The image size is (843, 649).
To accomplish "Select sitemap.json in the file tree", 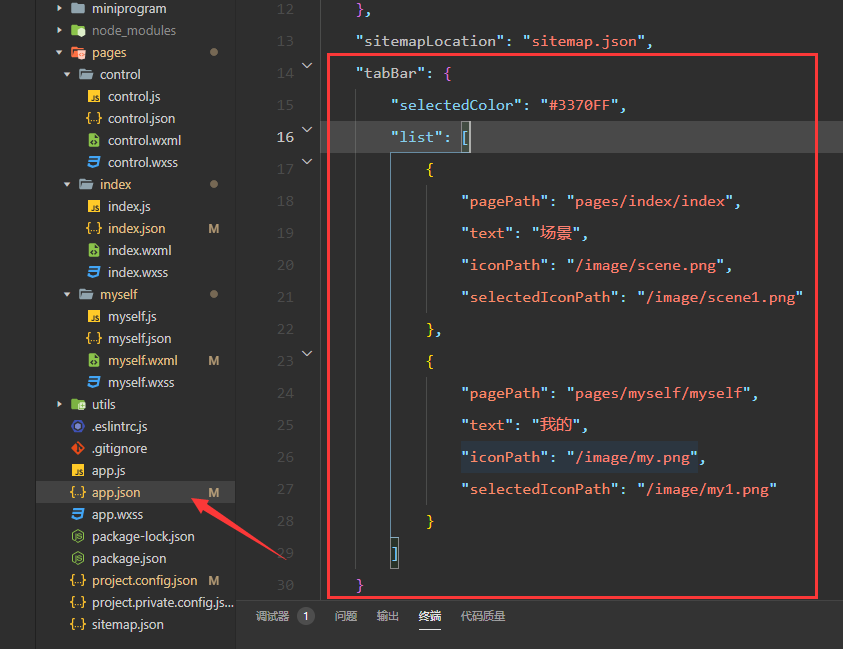I will click(127, 625).
